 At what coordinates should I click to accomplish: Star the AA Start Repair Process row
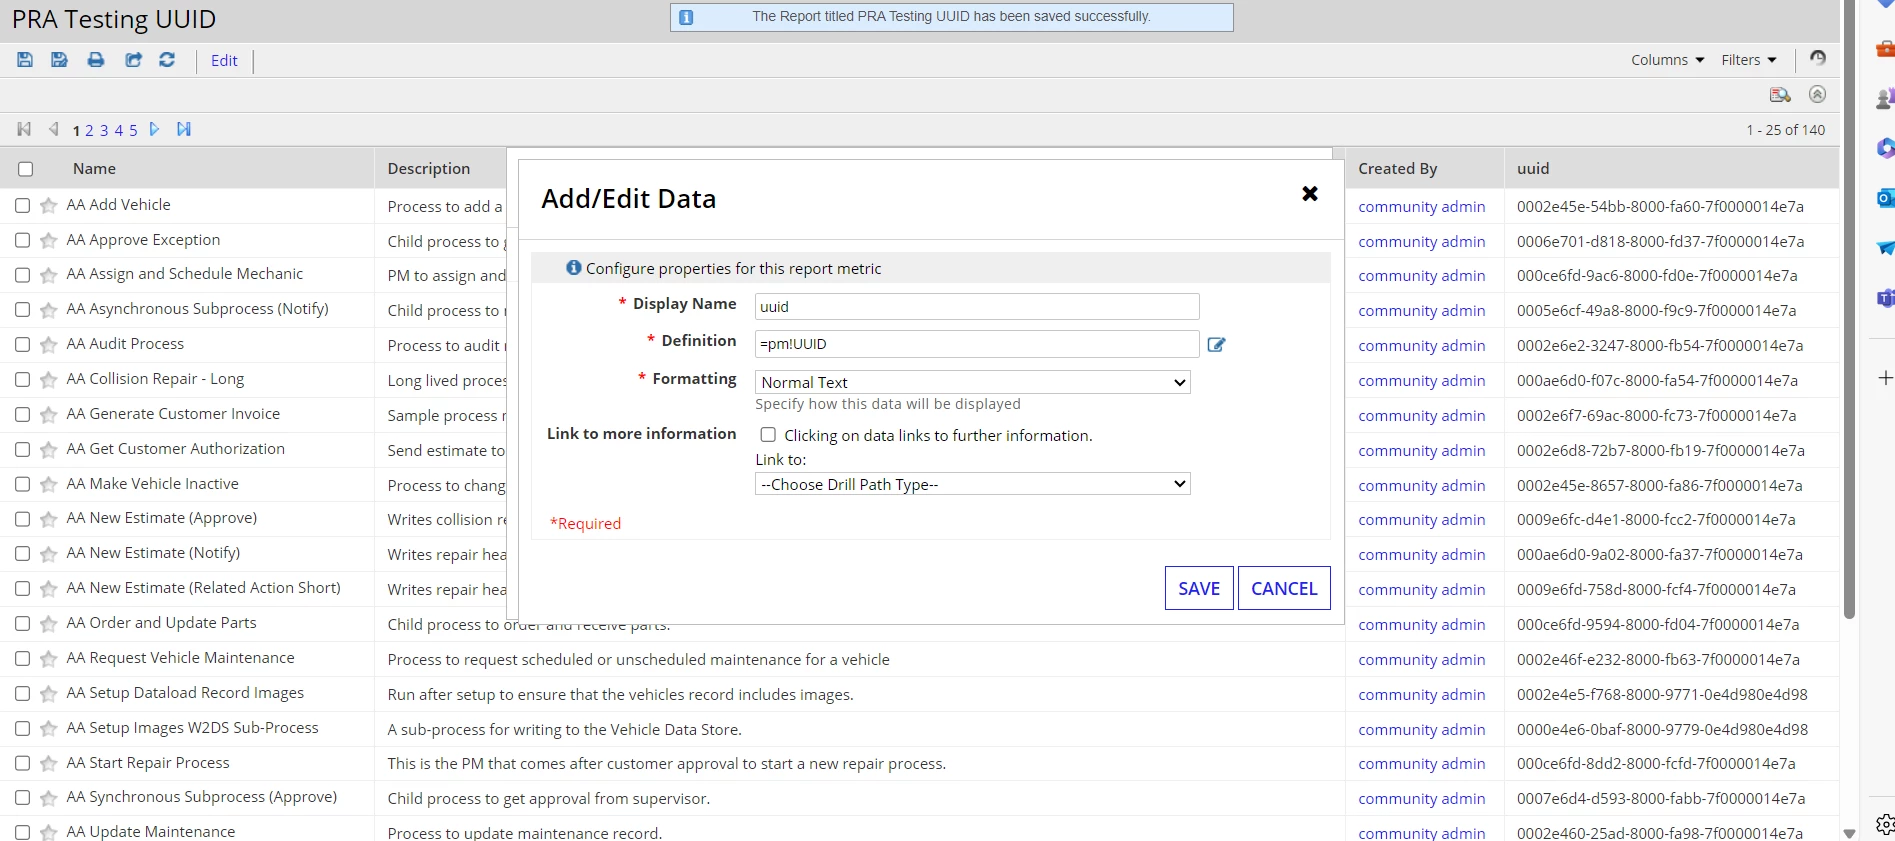[48, 764]
